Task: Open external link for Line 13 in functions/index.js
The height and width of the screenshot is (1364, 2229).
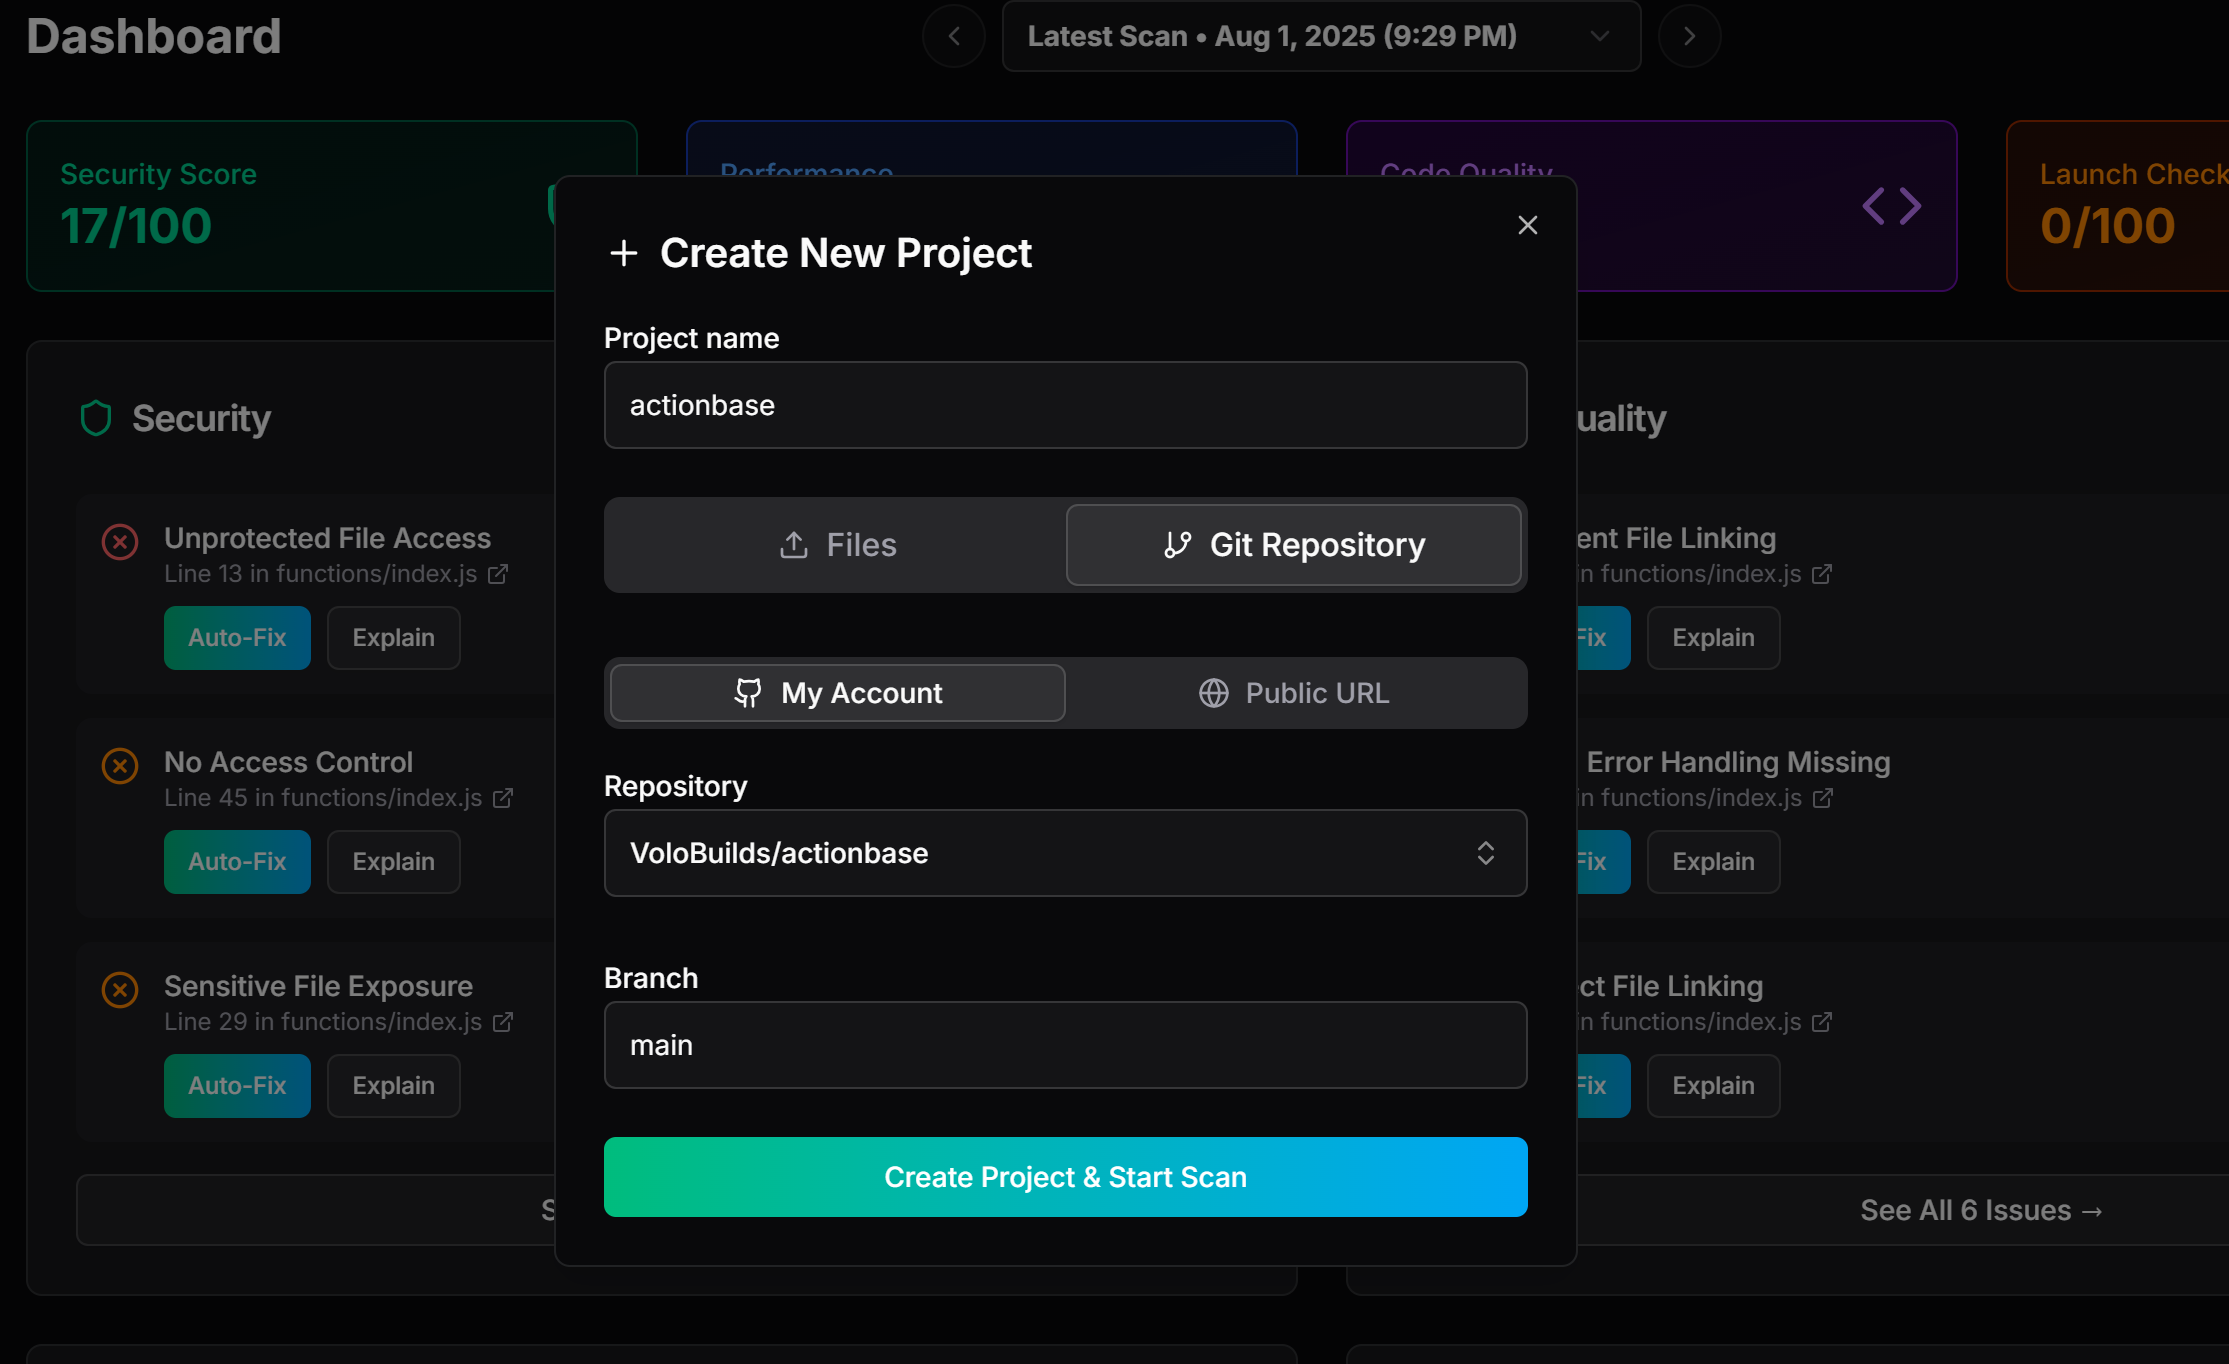Action: [498, 574]
